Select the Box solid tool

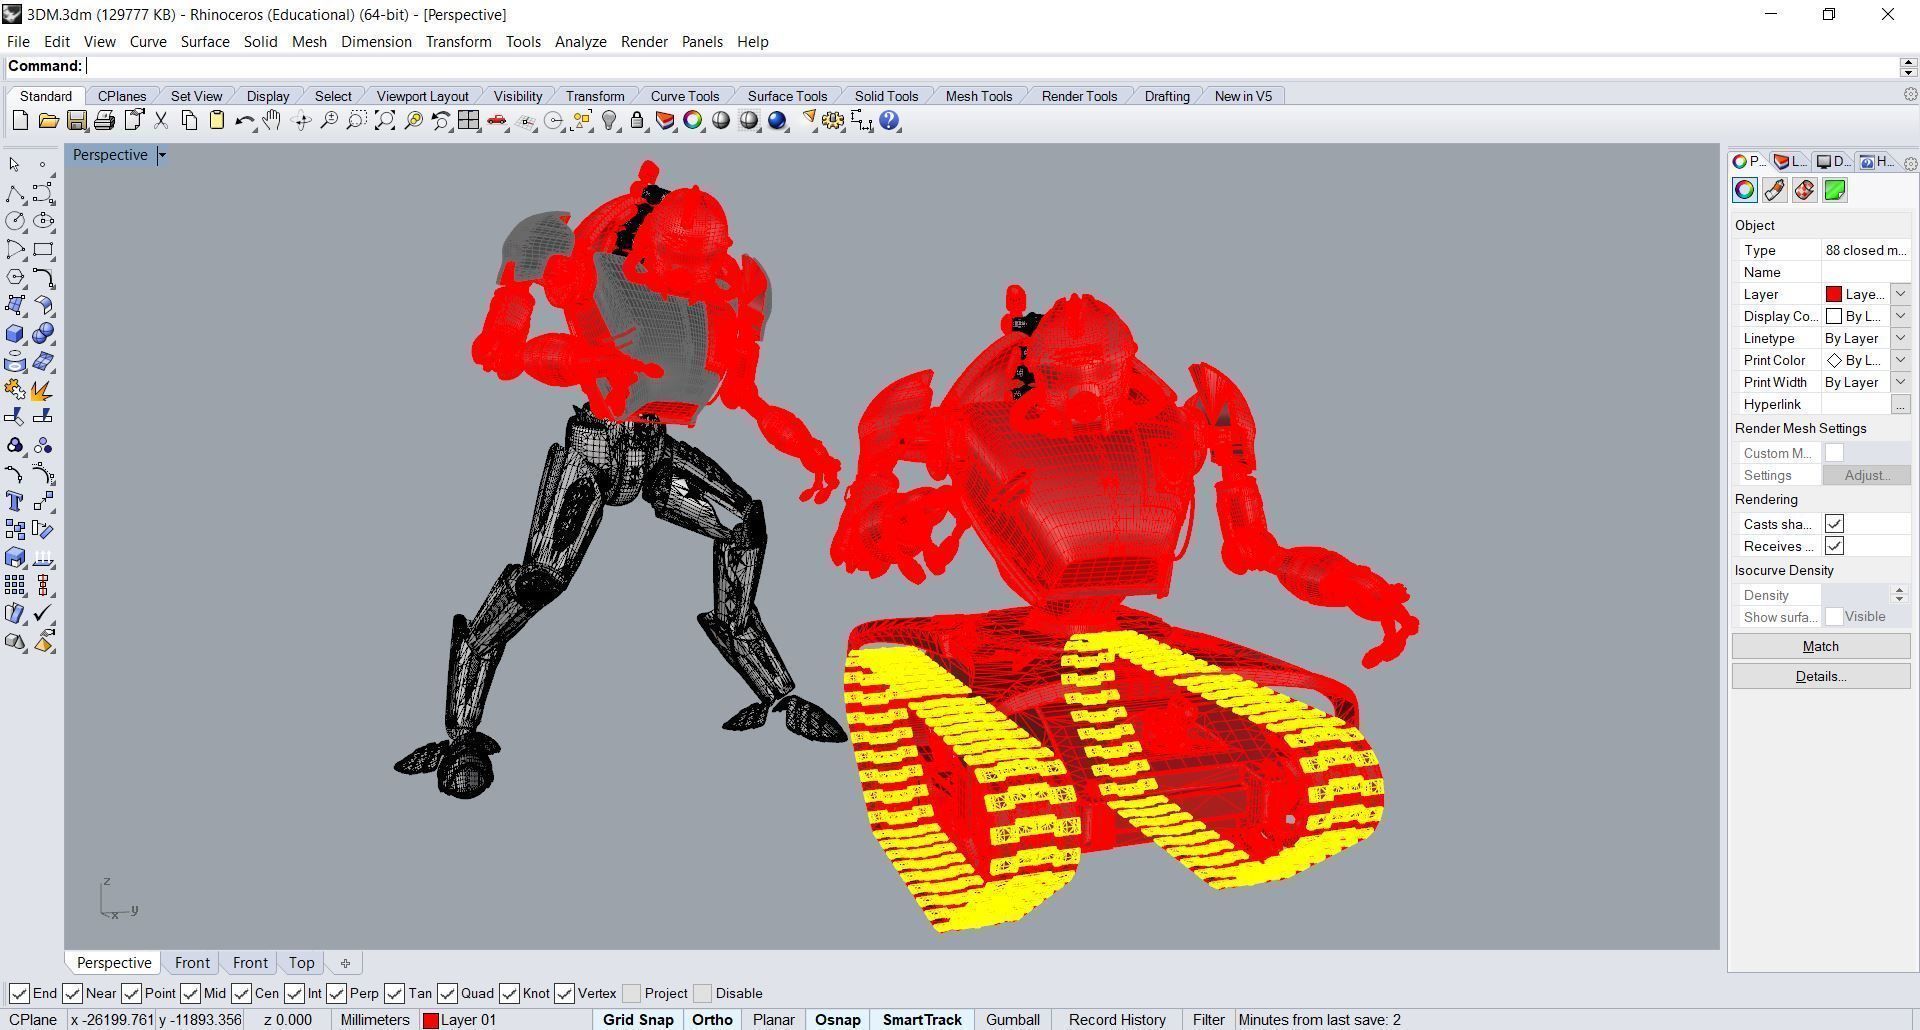[x=15, y=334]
